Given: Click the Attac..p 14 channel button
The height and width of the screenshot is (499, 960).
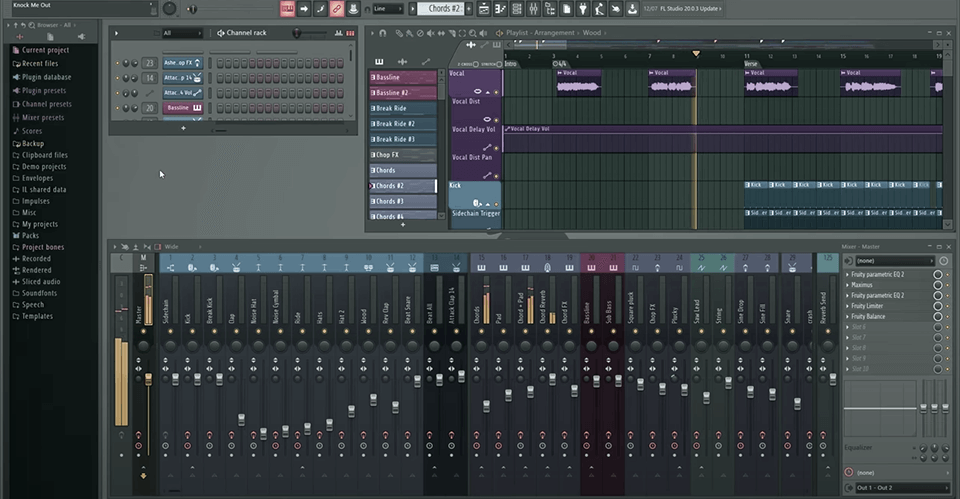Looking at the screenshot, I should [182, 78].
